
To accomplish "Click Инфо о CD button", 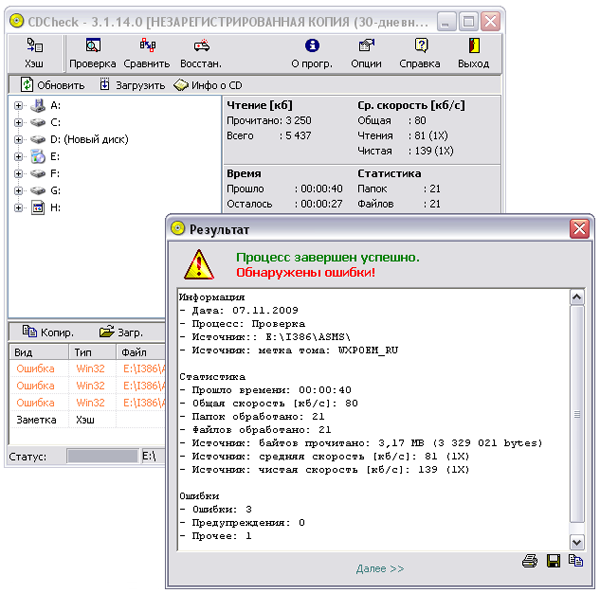I will pyautogui.click(x=207, y=85).
